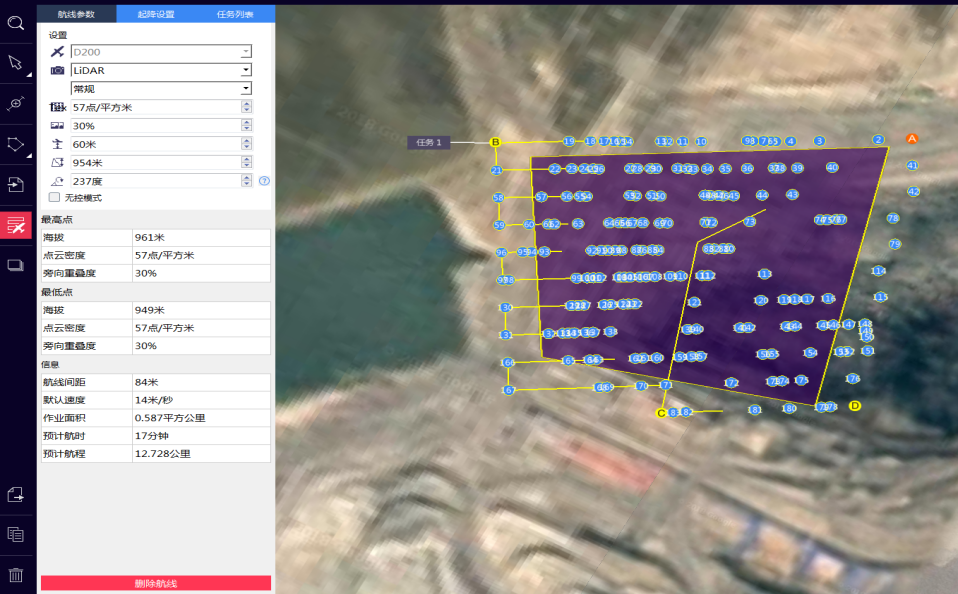Click the red 删除航线 button

click(x=156, y=583)
